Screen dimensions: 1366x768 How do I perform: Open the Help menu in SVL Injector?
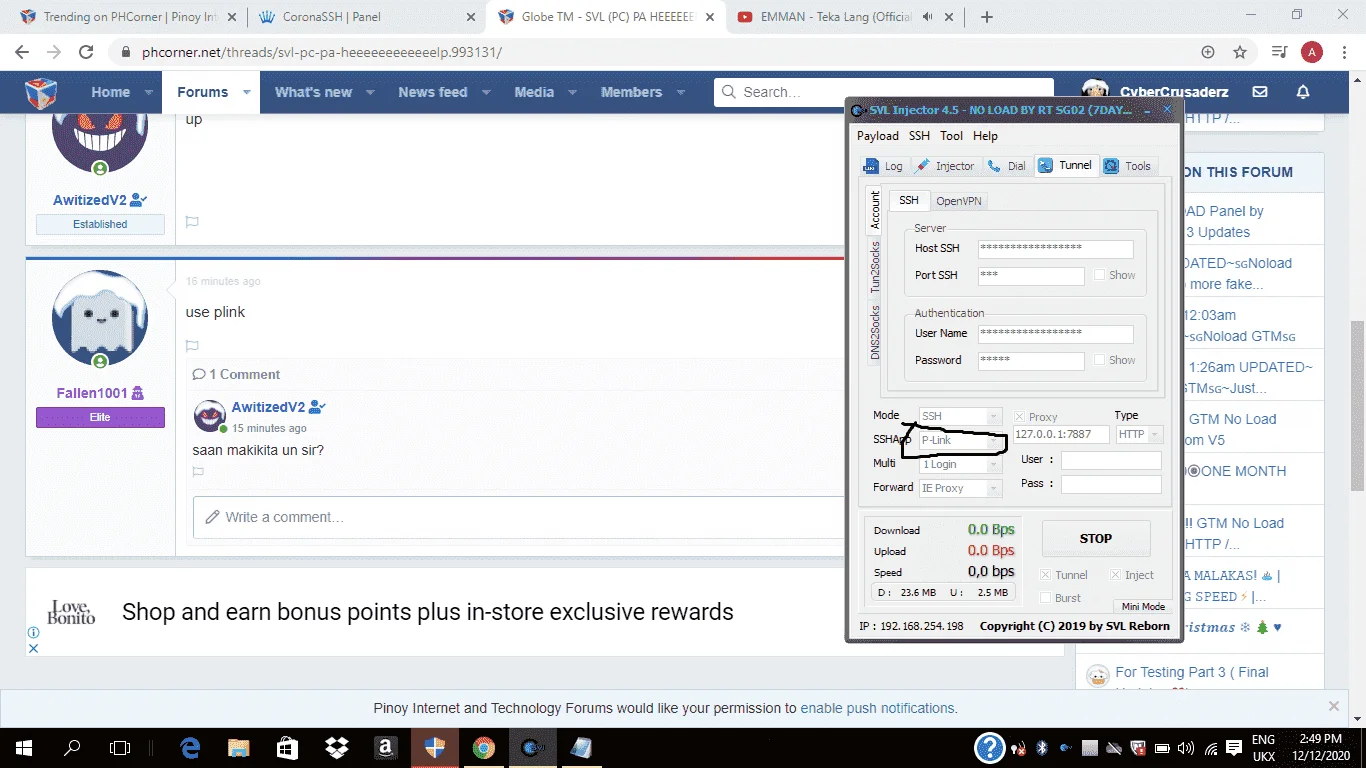985,136
